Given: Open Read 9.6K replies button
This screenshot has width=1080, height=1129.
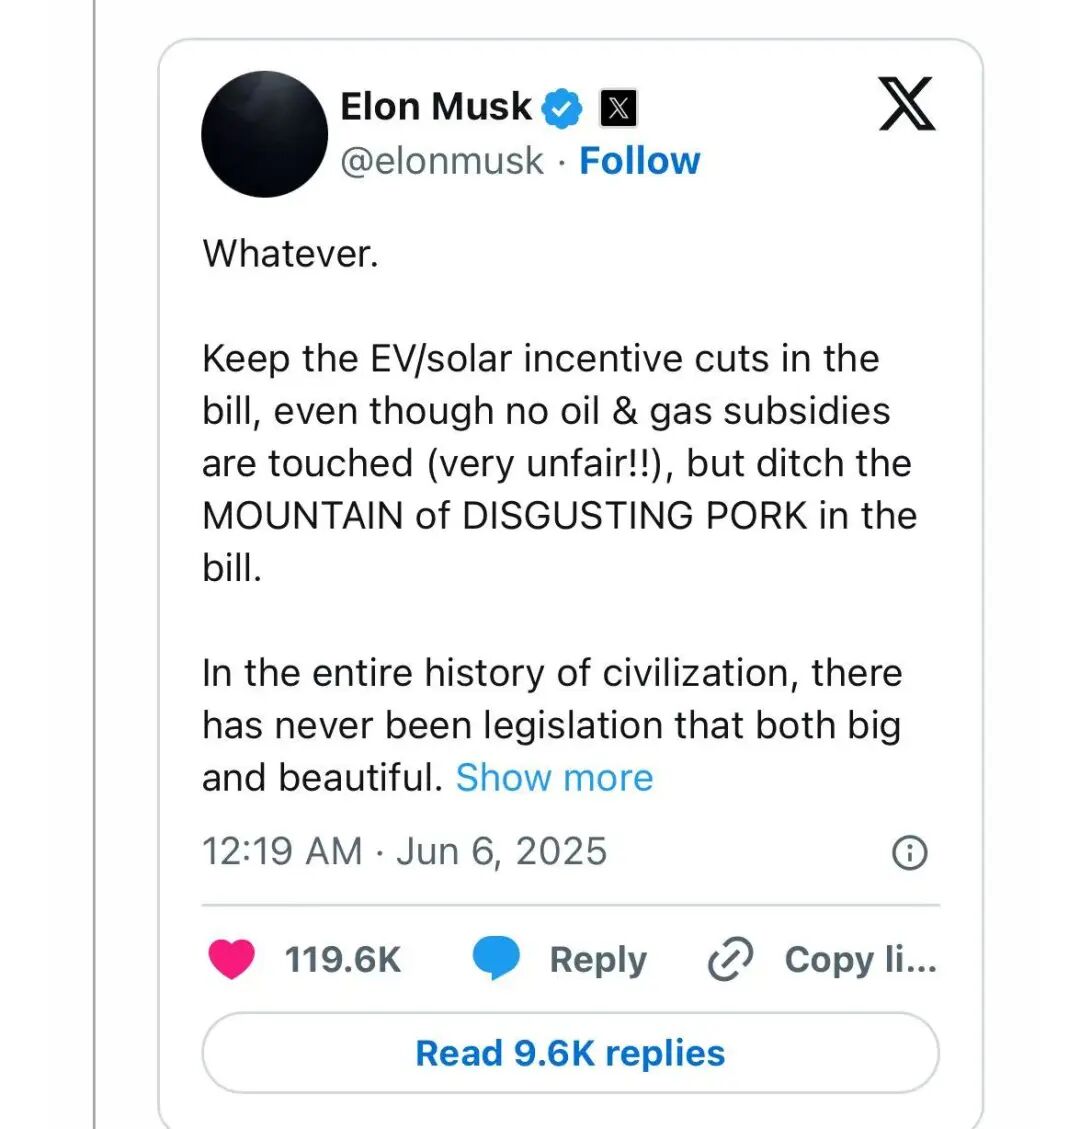Looking at the screenshot, I should point(570,1053).
